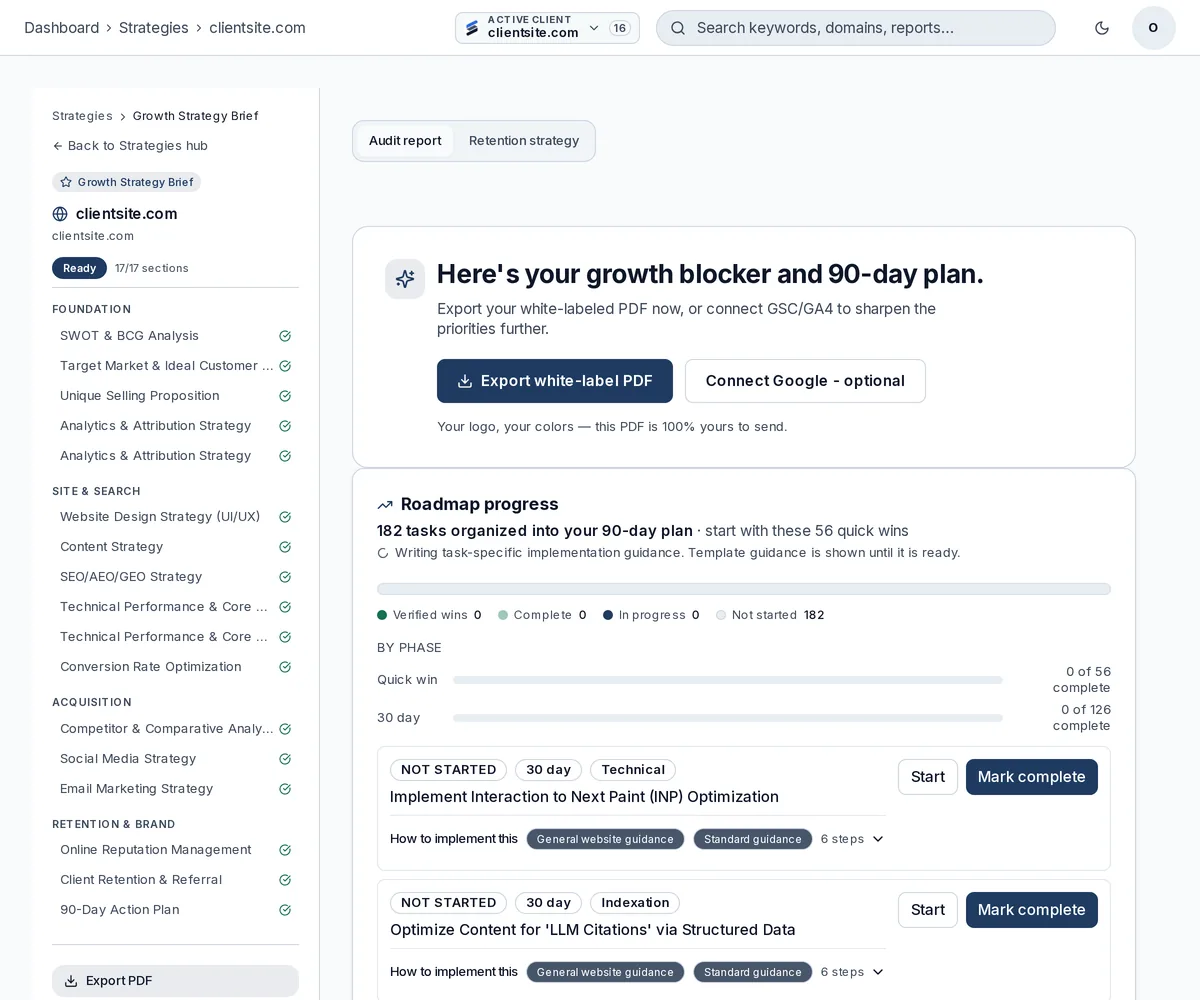Open Strategies breadcrumb in the sidebar
The width and height of the screenshot is (1200, 1000).
pos(82,116)
